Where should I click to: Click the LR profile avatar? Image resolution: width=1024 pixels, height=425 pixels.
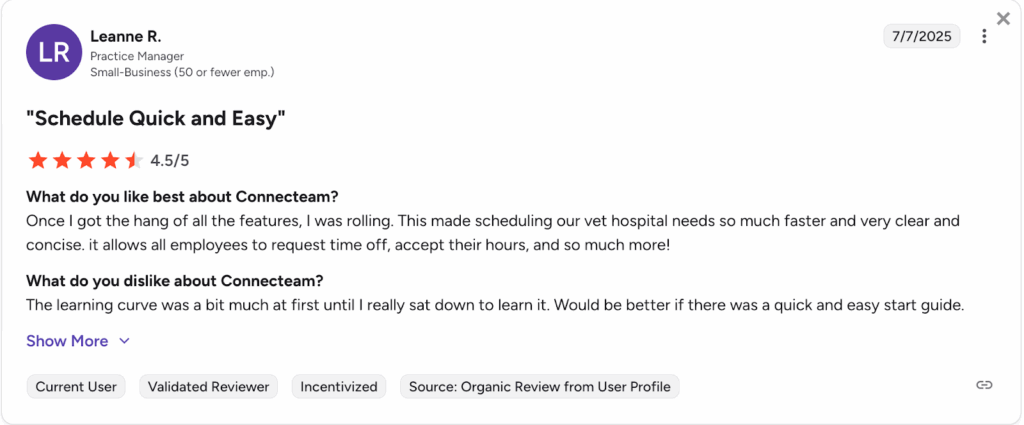[x=54, y=52]
